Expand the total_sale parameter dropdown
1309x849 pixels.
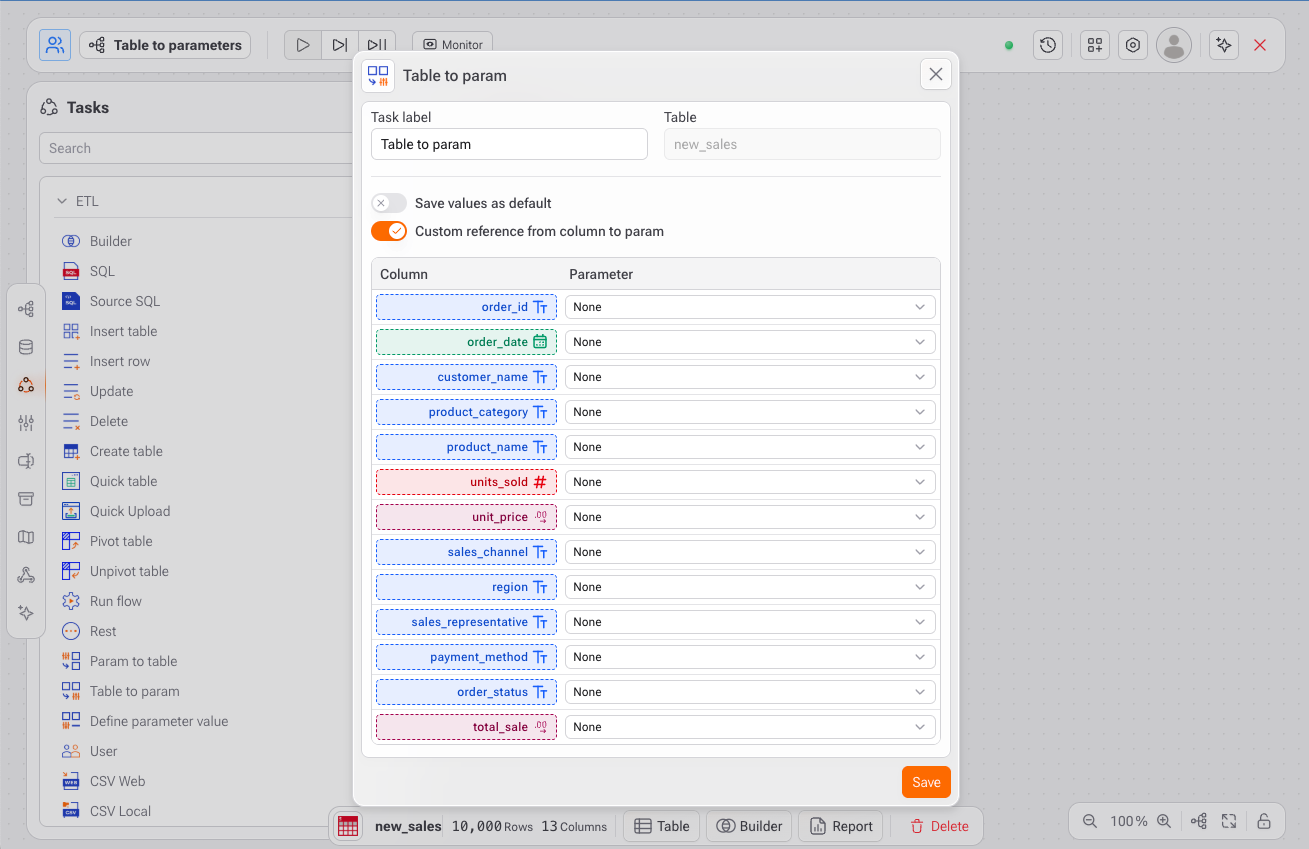tap(750, 727)
